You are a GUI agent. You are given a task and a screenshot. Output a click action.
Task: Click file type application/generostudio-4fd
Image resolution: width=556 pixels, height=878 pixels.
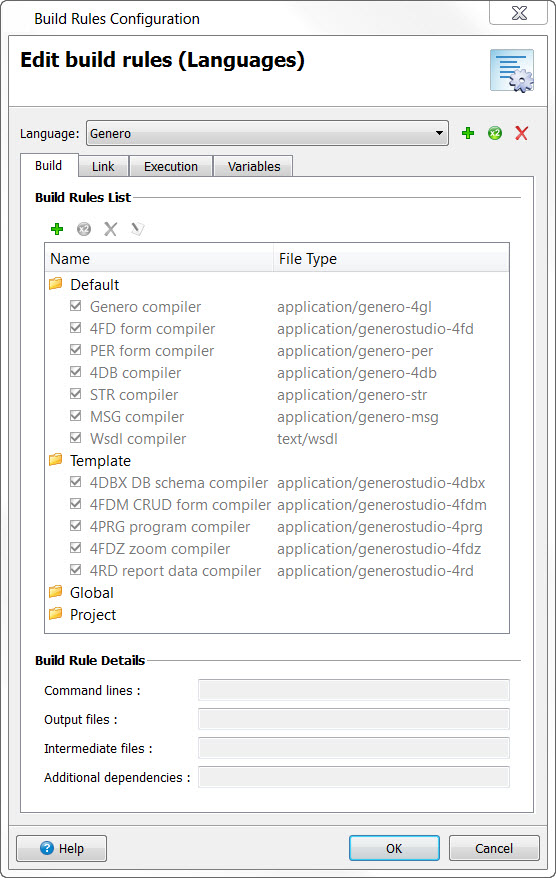point(375,329)
